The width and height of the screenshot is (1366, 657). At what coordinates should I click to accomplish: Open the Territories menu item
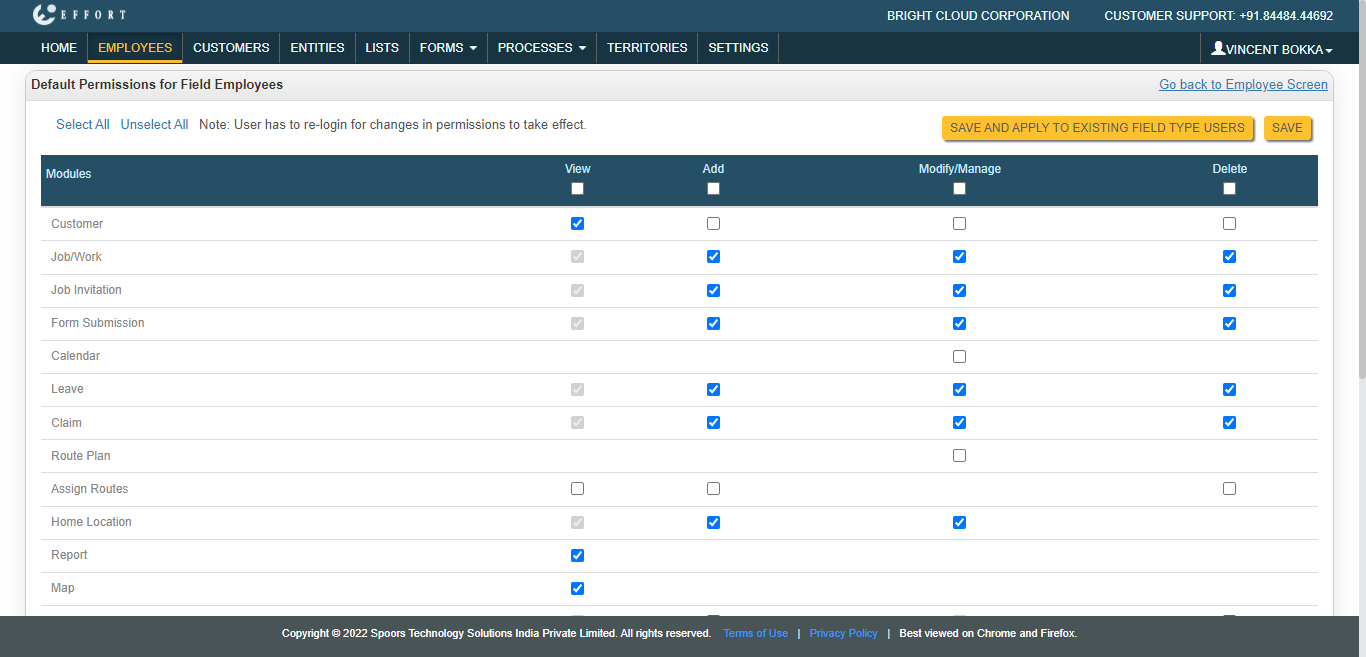[647, 48]
